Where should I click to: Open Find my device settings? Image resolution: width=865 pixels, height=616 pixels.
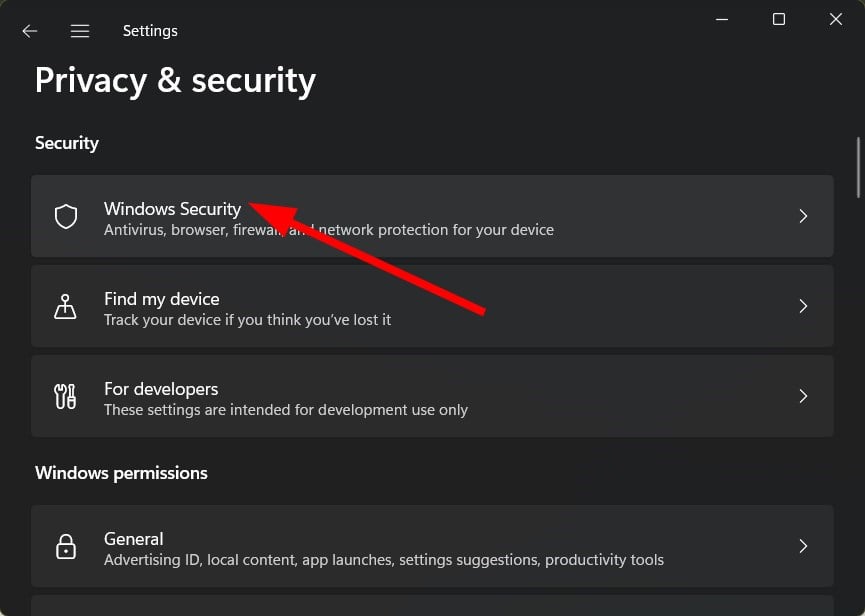pos(432,306)
